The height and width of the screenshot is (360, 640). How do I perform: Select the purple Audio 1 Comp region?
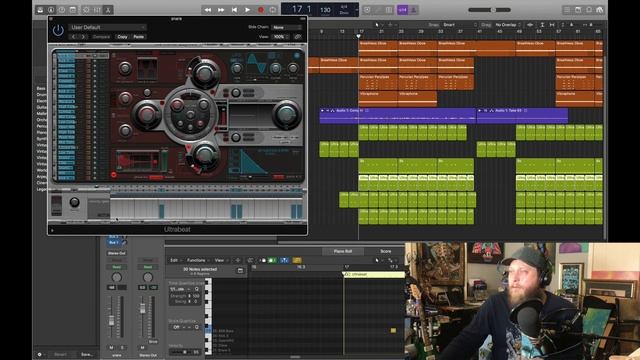[x=398, y=116]
